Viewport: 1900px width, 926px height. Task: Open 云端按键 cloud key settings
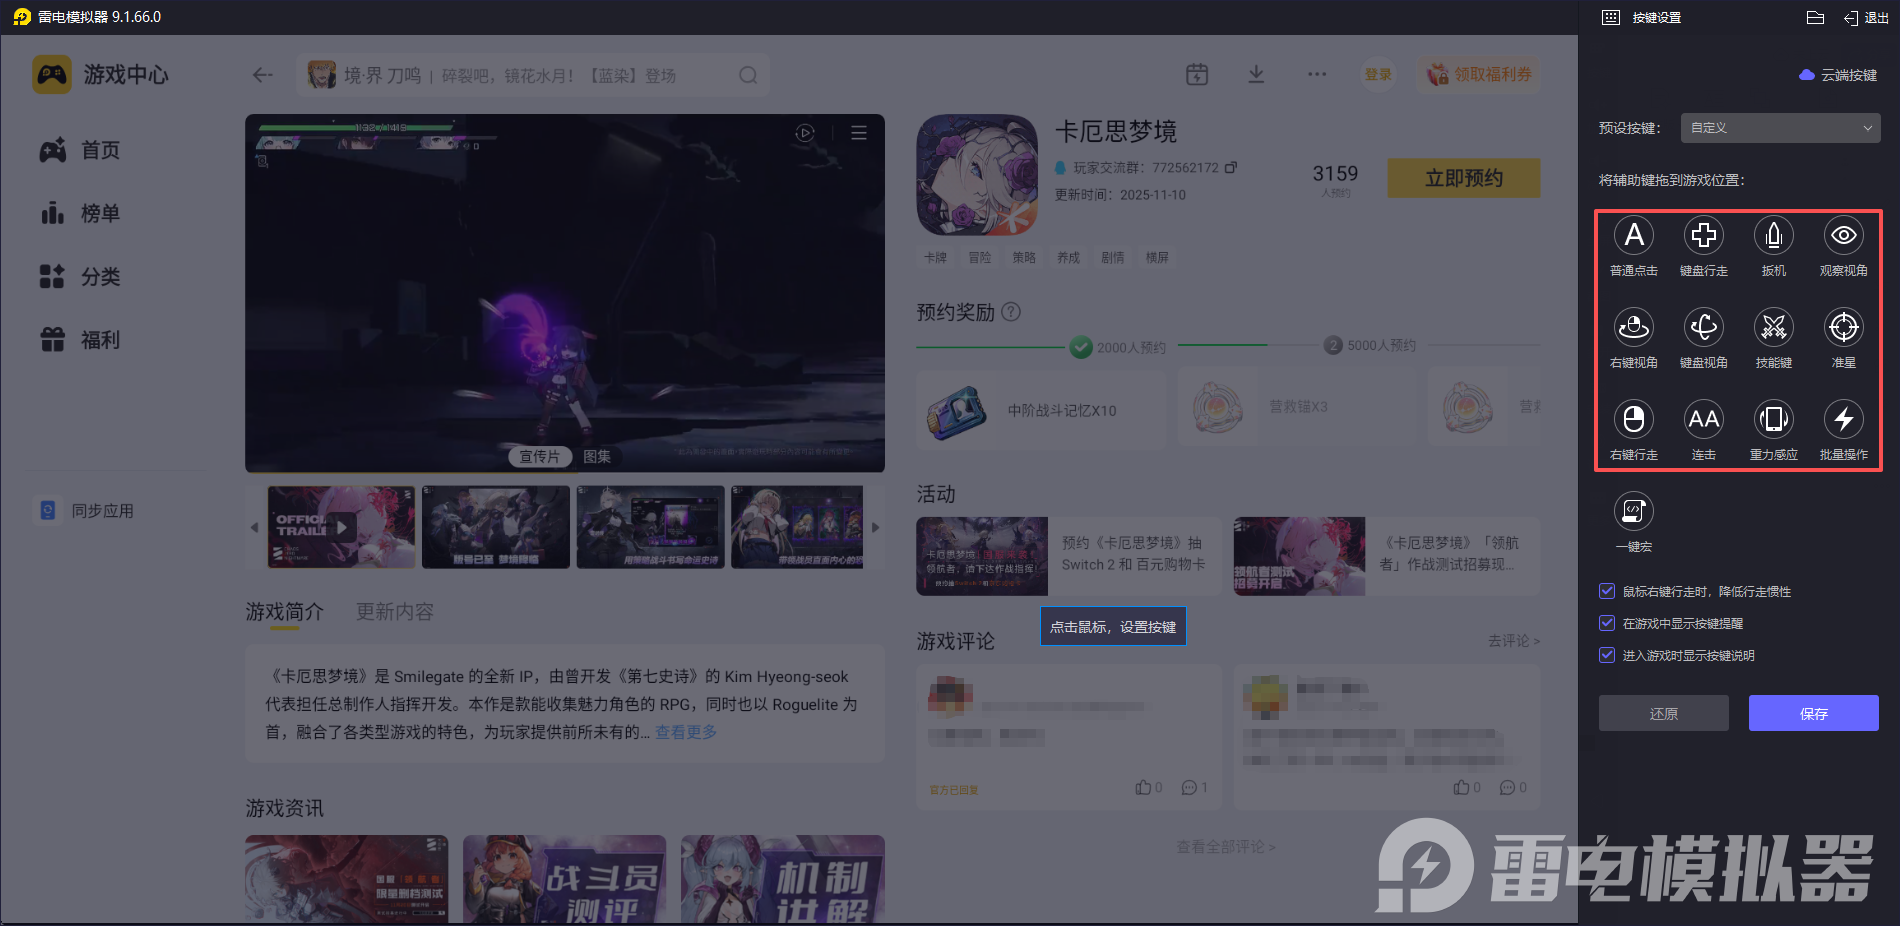[1838, 75]
